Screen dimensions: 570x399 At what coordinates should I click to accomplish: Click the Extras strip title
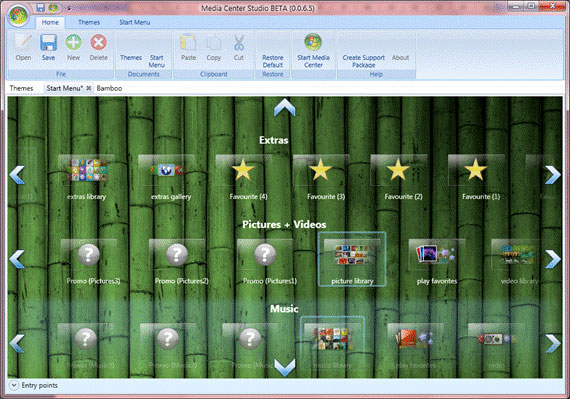tap(273, 140)
